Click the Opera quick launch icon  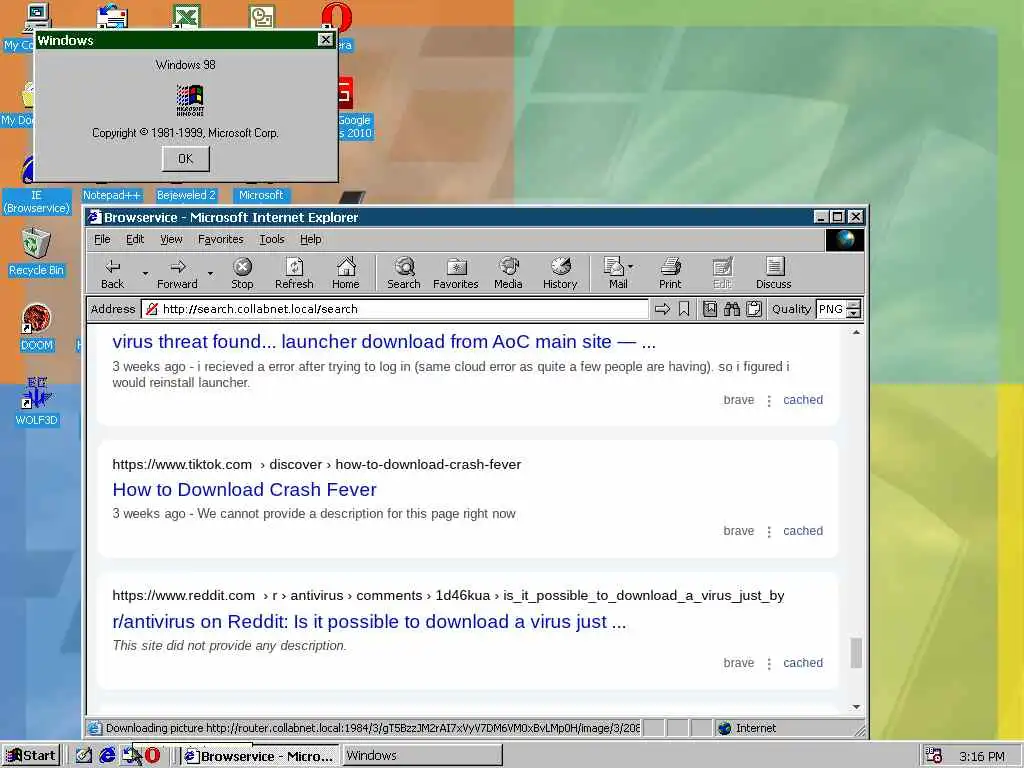click(152, 756)
